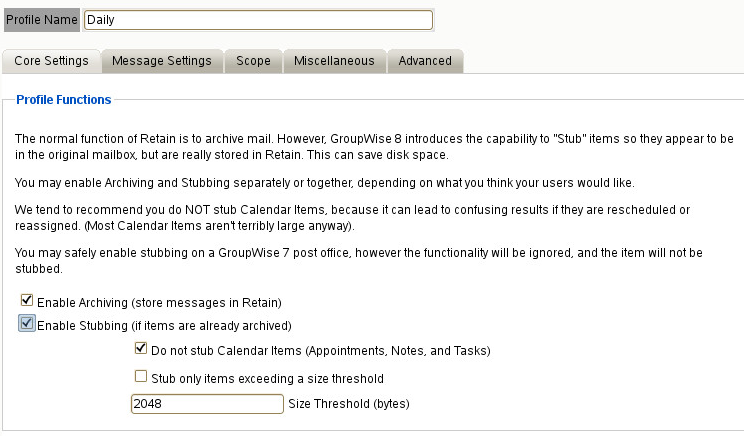This screenshot has height=436, width=744.
Task: Open the Message Settings tab
Action: tap(161, 61)
